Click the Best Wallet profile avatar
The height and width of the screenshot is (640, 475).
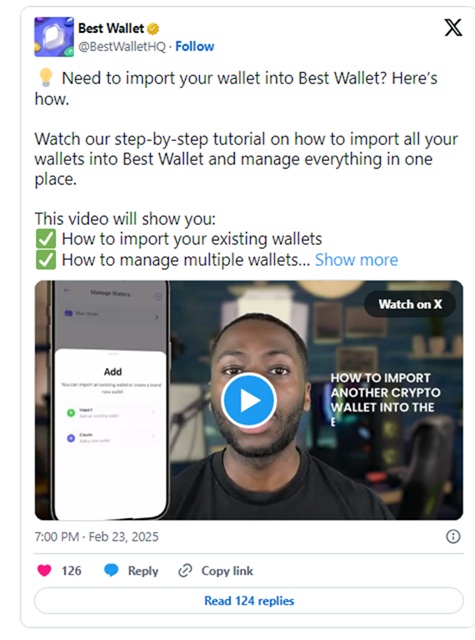tap(54, 37)
